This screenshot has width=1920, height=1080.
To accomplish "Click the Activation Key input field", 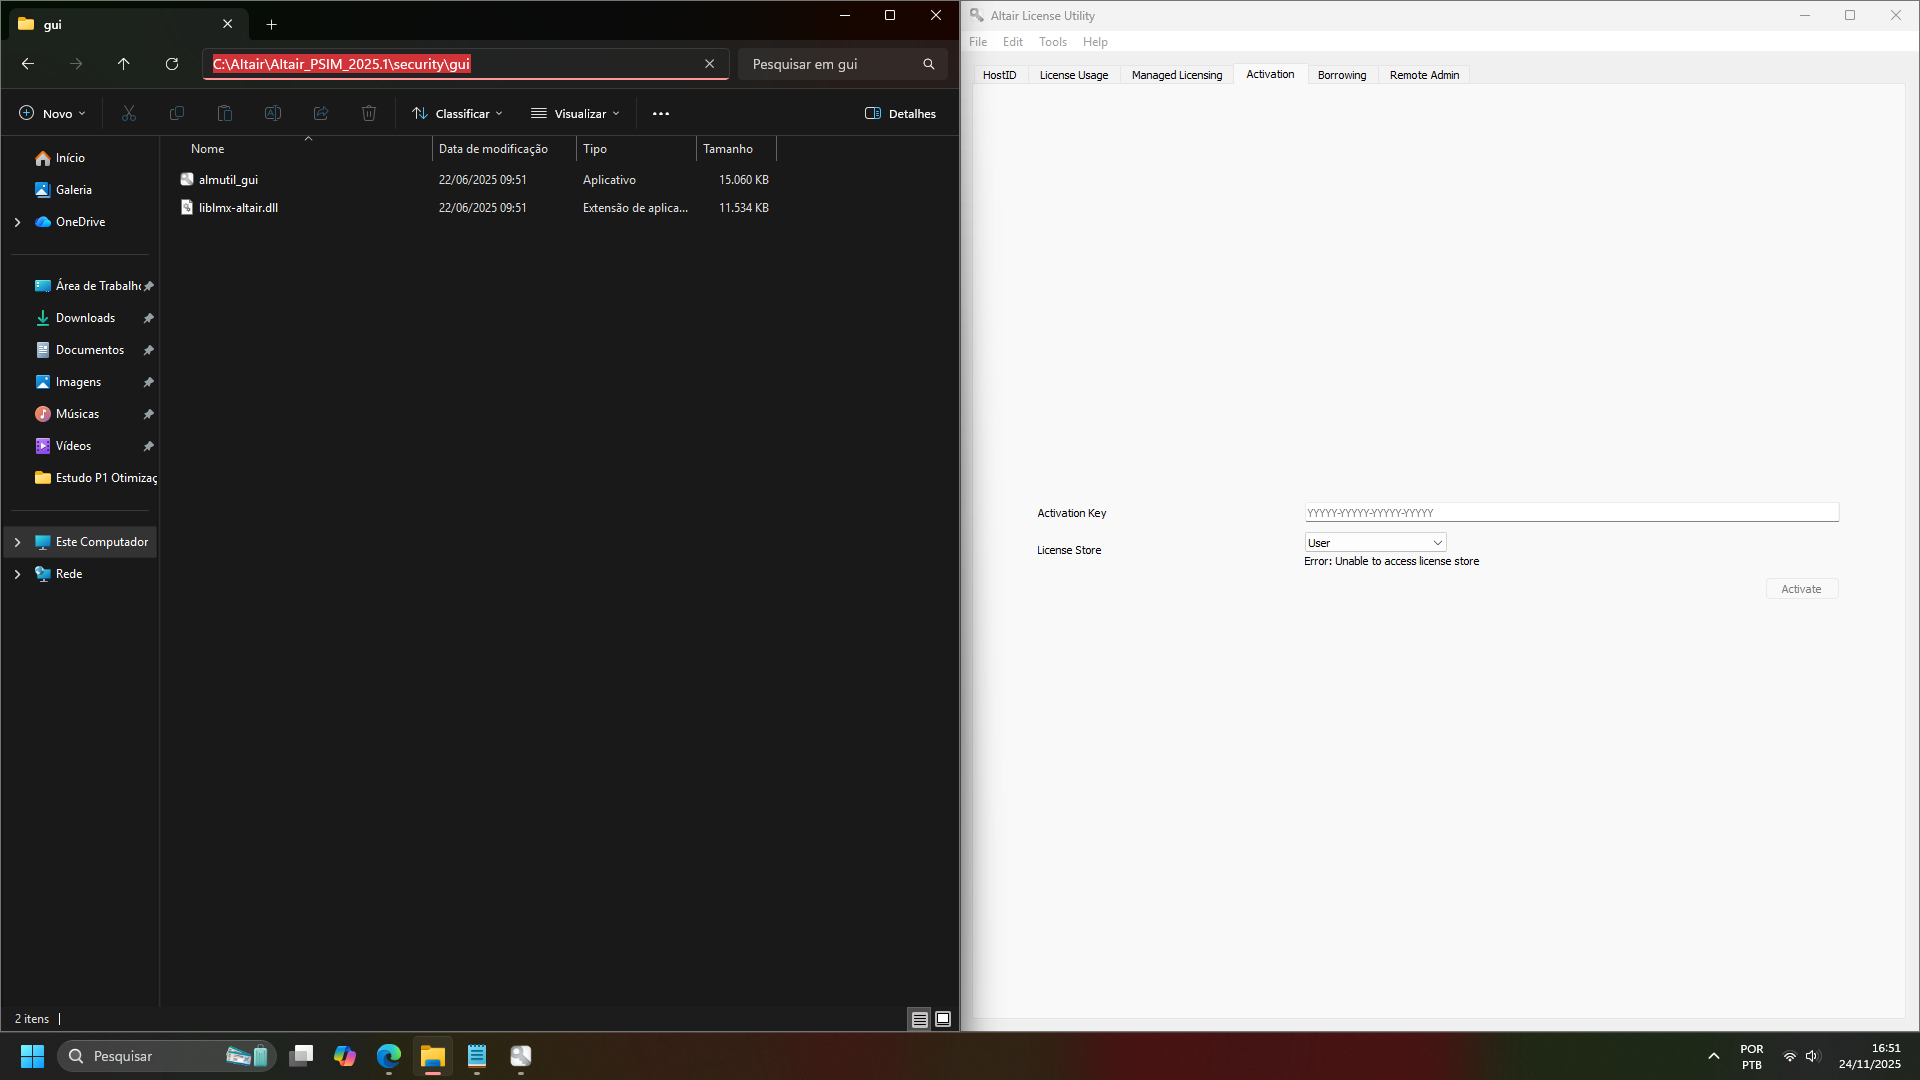I will click(1570, 513).
